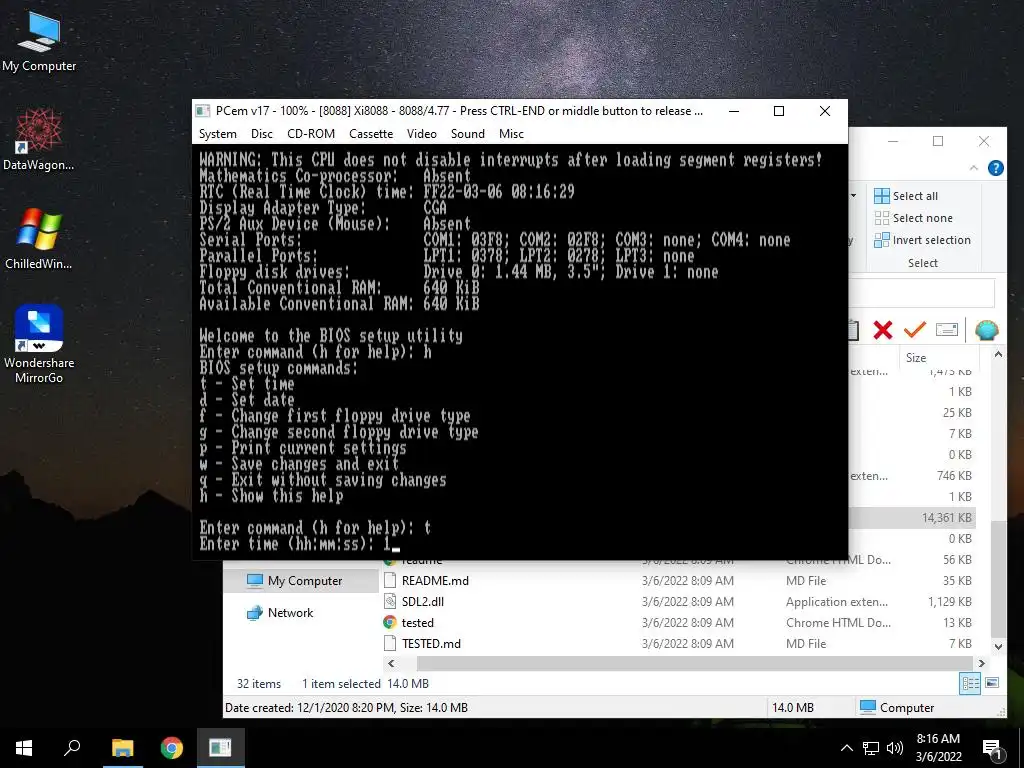Click the network tray icon
Viewport: 1024px width, 768px height.
pyautogui.click(x=871, y=748)
